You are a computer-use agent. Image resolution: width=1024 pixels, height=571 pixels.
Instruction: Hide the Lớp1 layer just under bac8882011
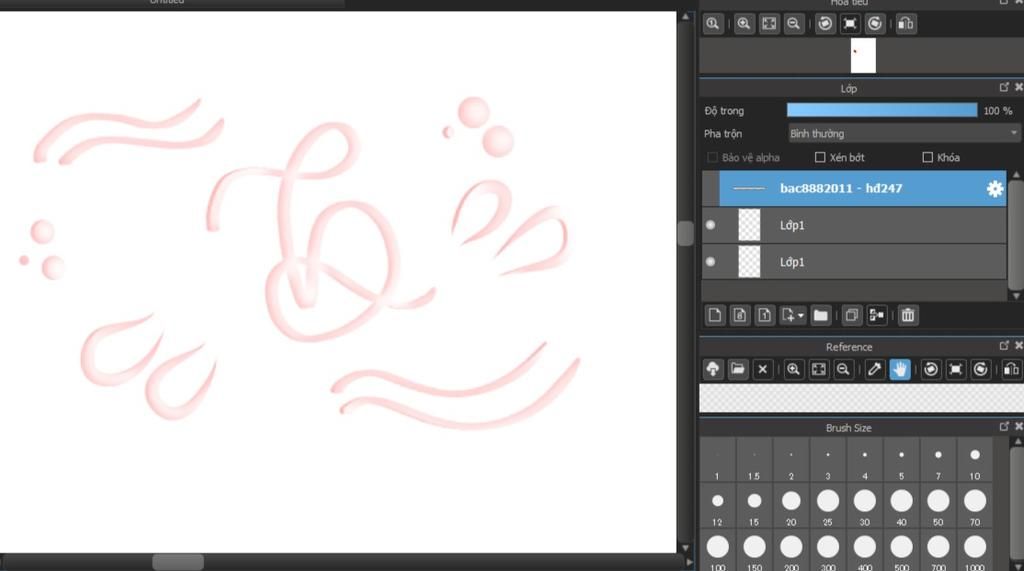(711, 225)
